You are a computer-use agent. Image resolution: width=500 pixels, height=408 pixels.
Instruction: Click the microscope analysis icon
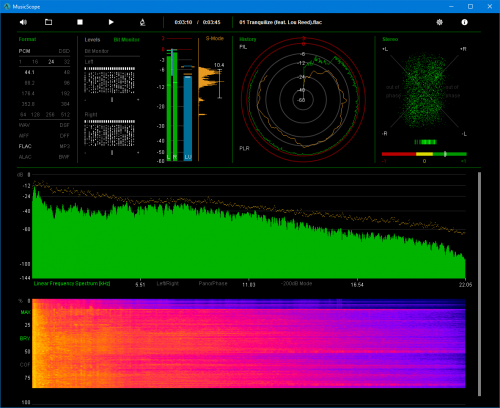point(142,22)
